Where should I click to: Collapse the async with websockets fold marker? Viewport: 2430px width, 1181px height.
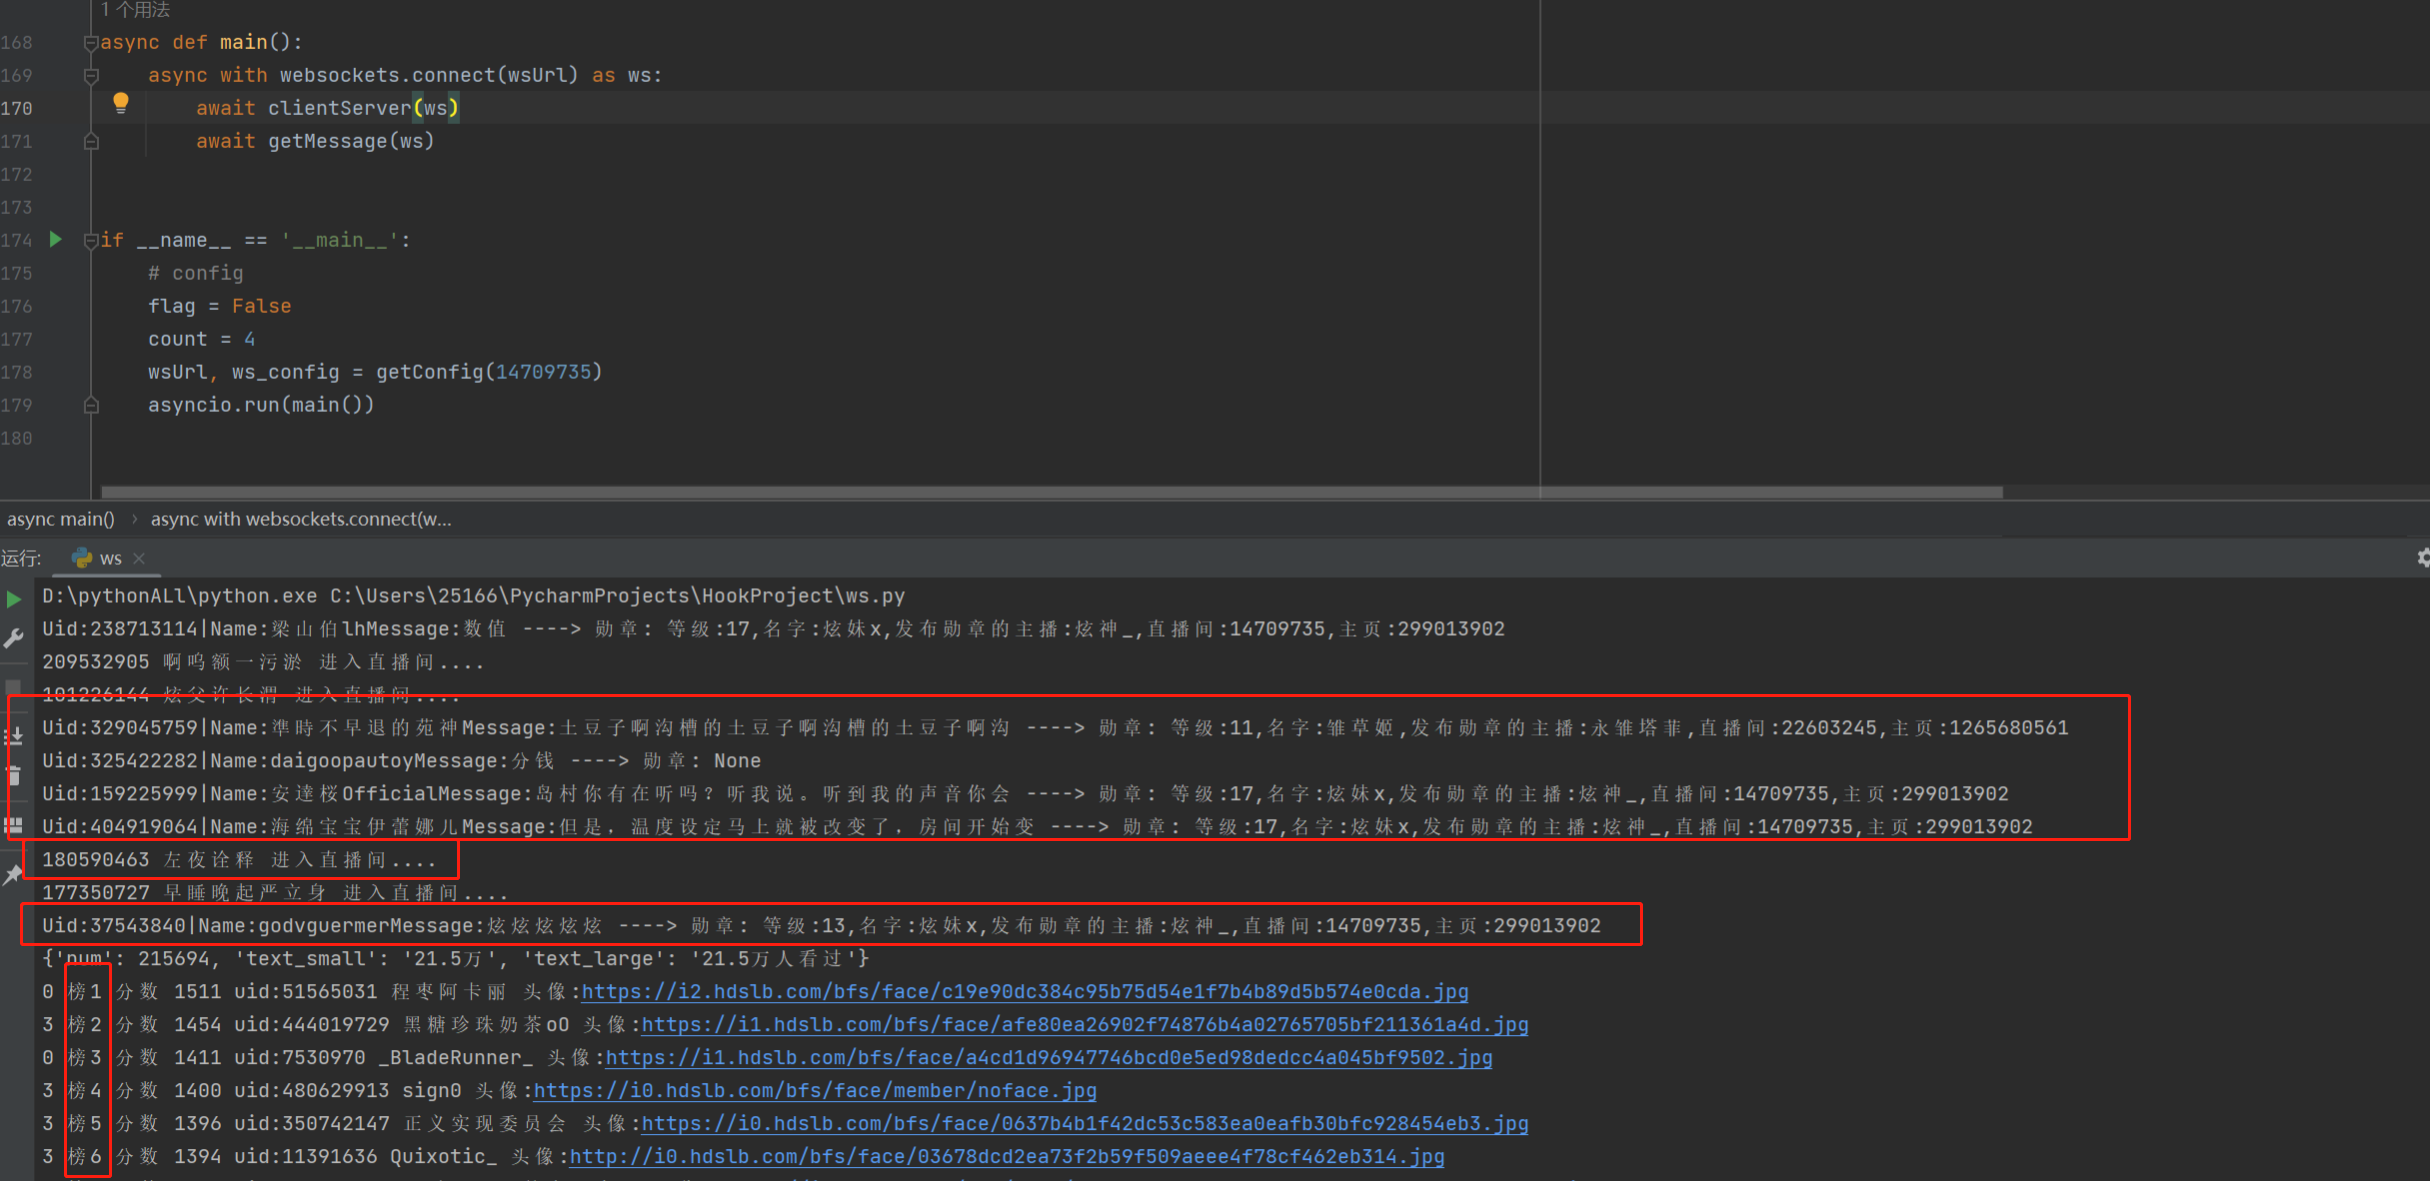click(91, 76)
